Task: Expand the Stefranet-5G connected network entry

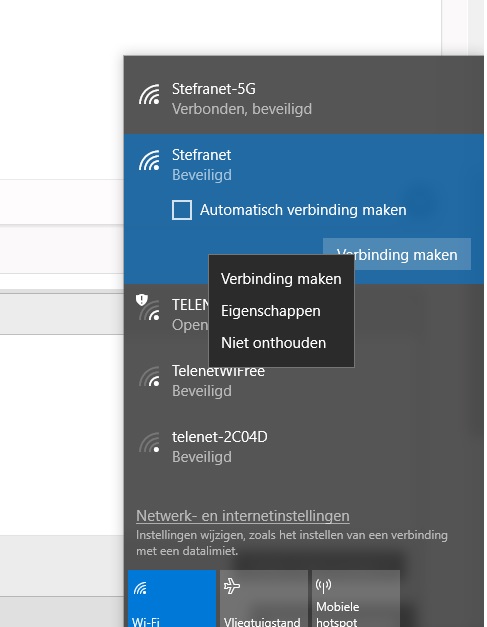Action: (x=304, y=99)
